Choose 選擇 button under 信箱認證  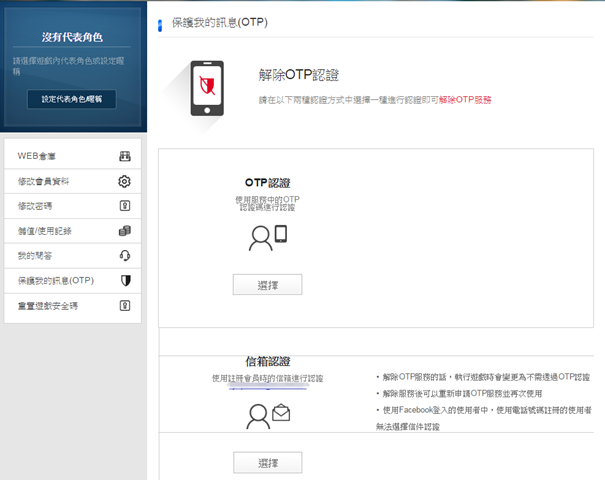coord(267,462)
